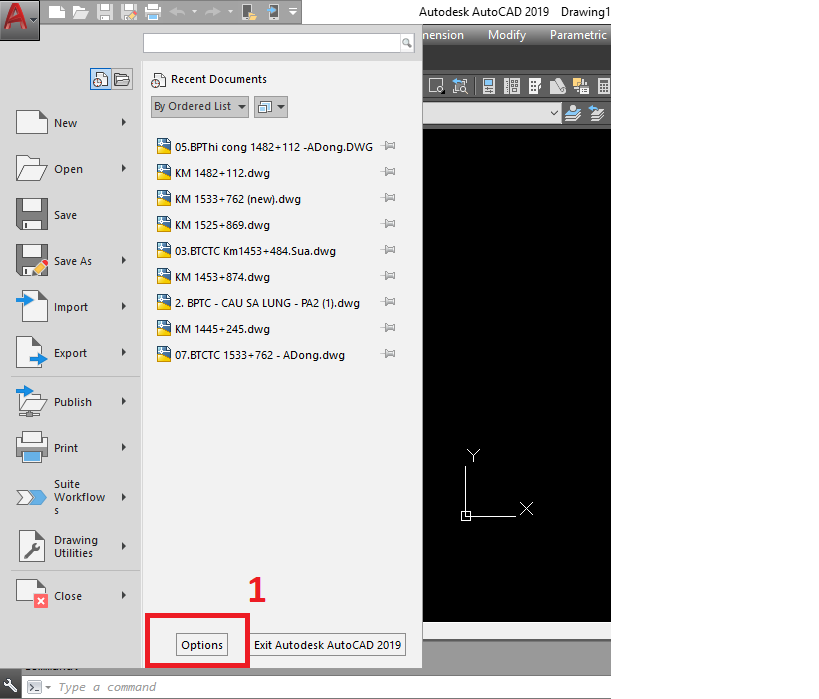The width and height of the screenshot is (819, 699).
Task: Open the icon display size dropdown
Action: [271, 107]
